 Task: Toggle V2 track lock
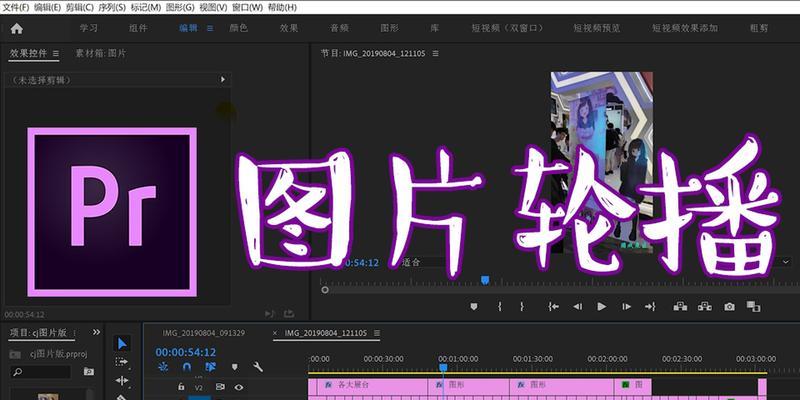[181, 387]
